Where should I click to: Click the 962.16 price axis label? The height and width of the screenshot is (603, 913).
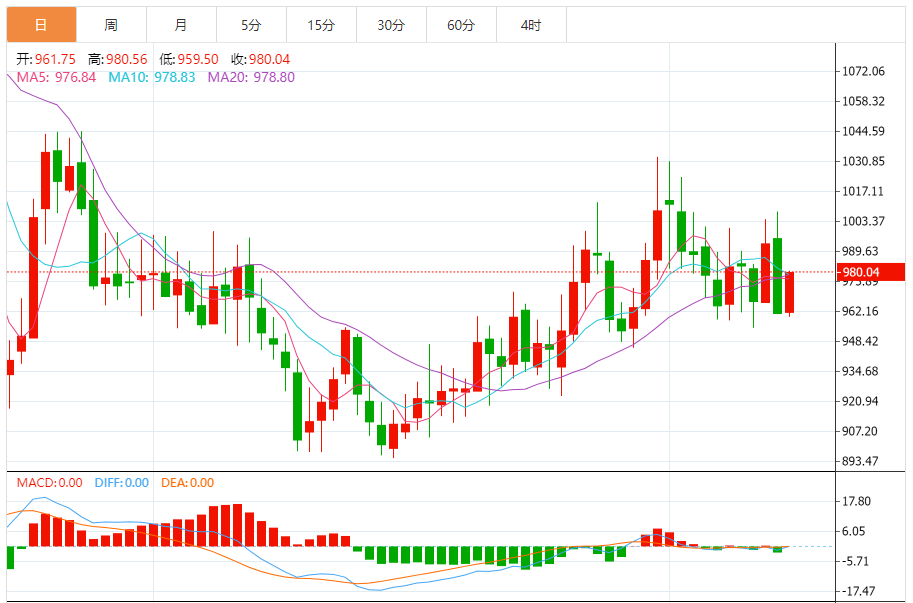click(x=861, y=311)
